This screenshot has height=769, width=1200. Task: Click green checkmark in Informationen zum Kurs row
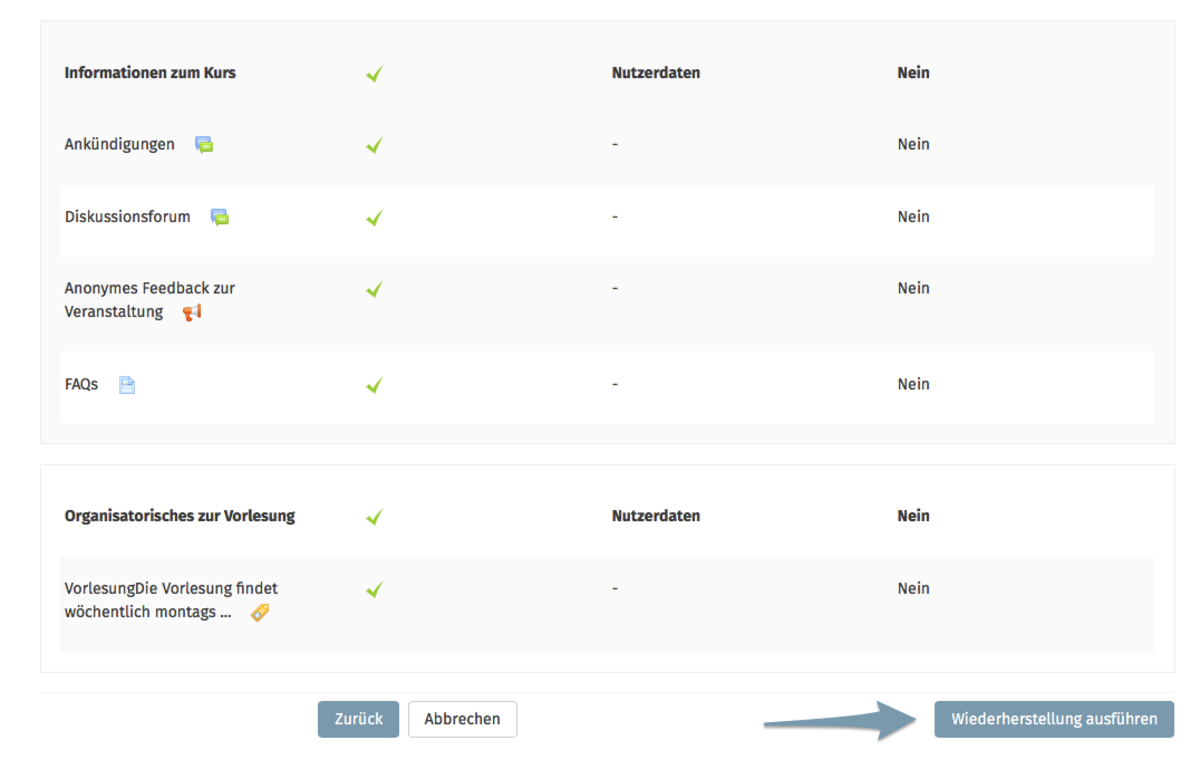coord(374,74)
